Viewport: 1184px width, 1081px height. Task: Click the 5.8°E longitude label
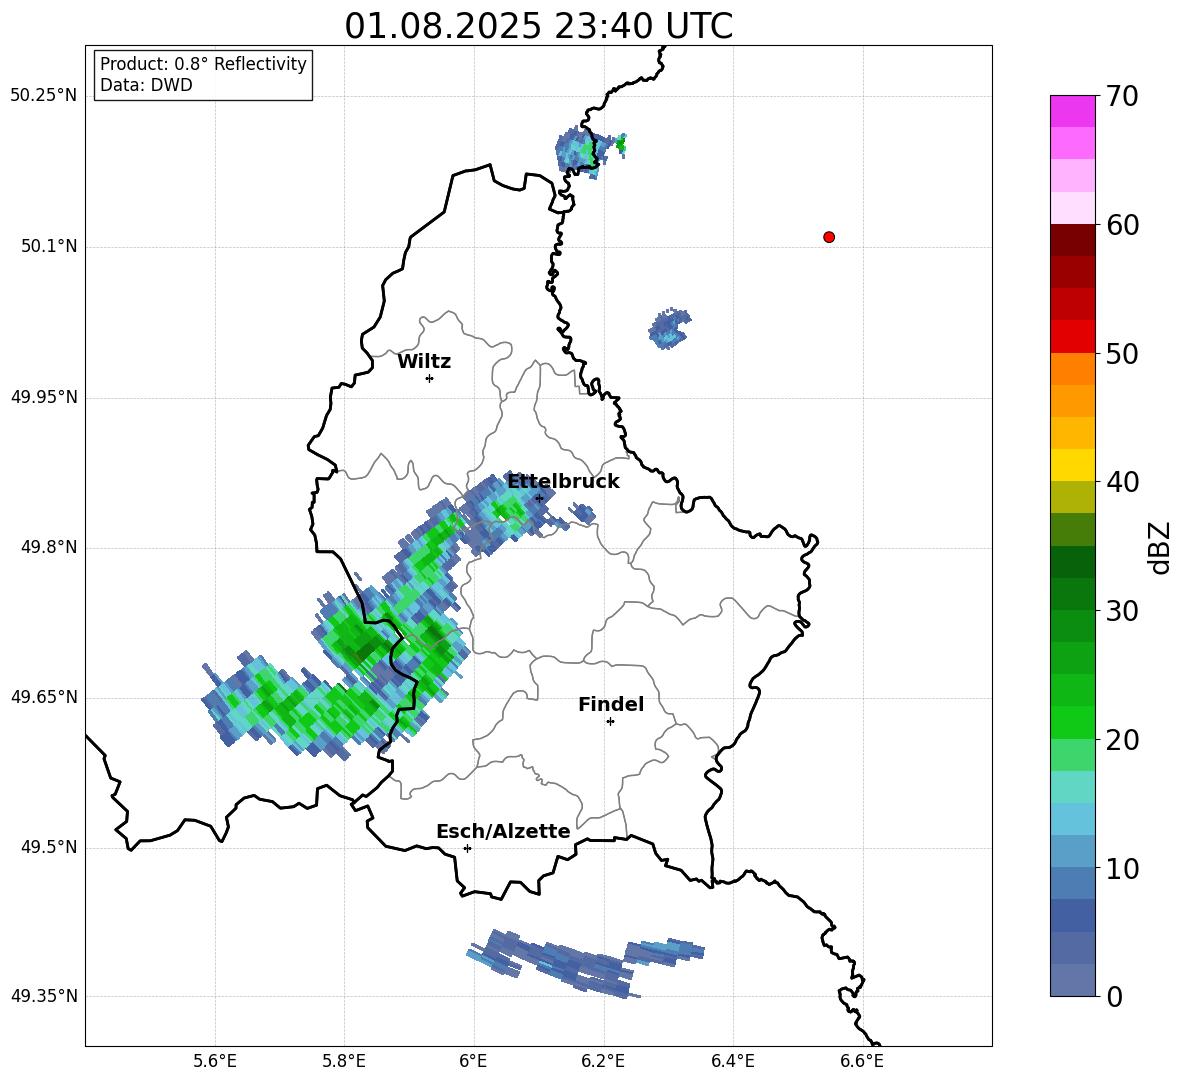click(344, 1061)
